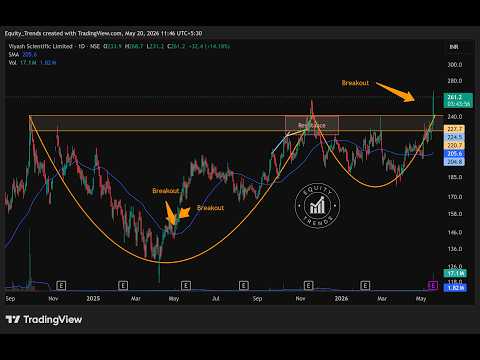This screenshot has height=360, width=480.
Task: Click the 136.0 price axis label
Action: tap(455, 249)
